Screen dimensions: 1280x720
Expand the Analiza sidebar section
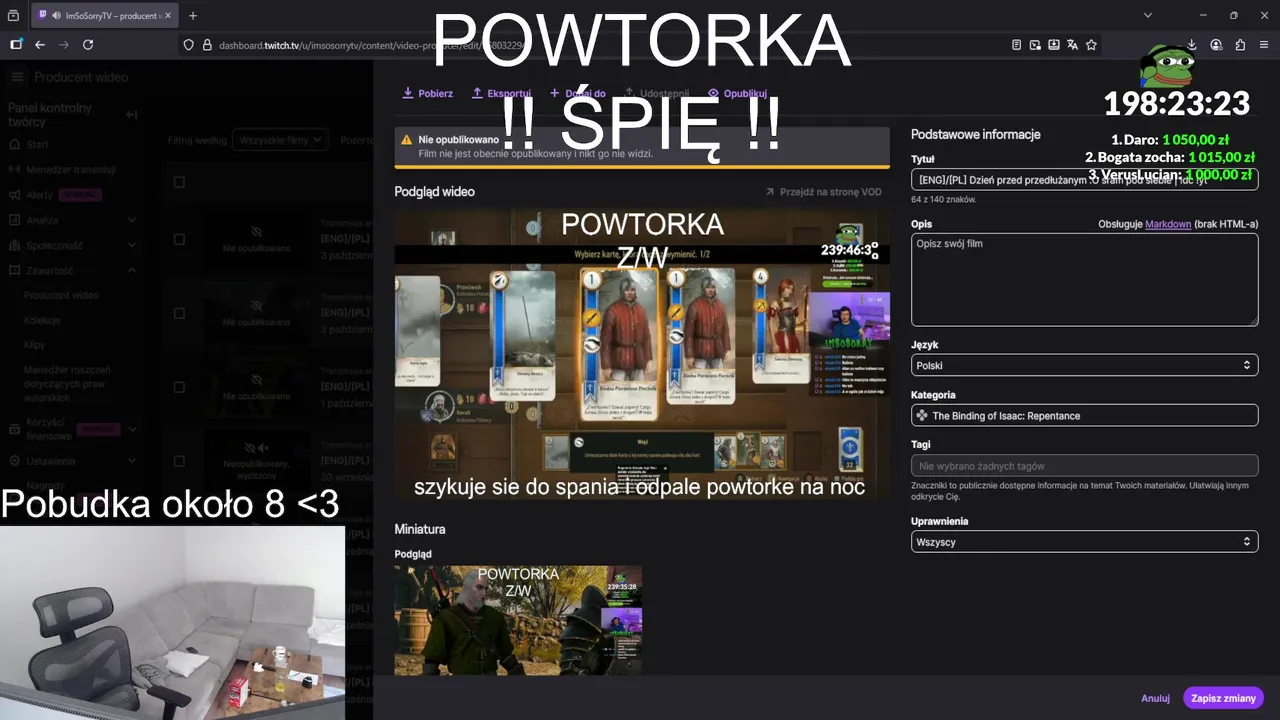tap(132, 220)
